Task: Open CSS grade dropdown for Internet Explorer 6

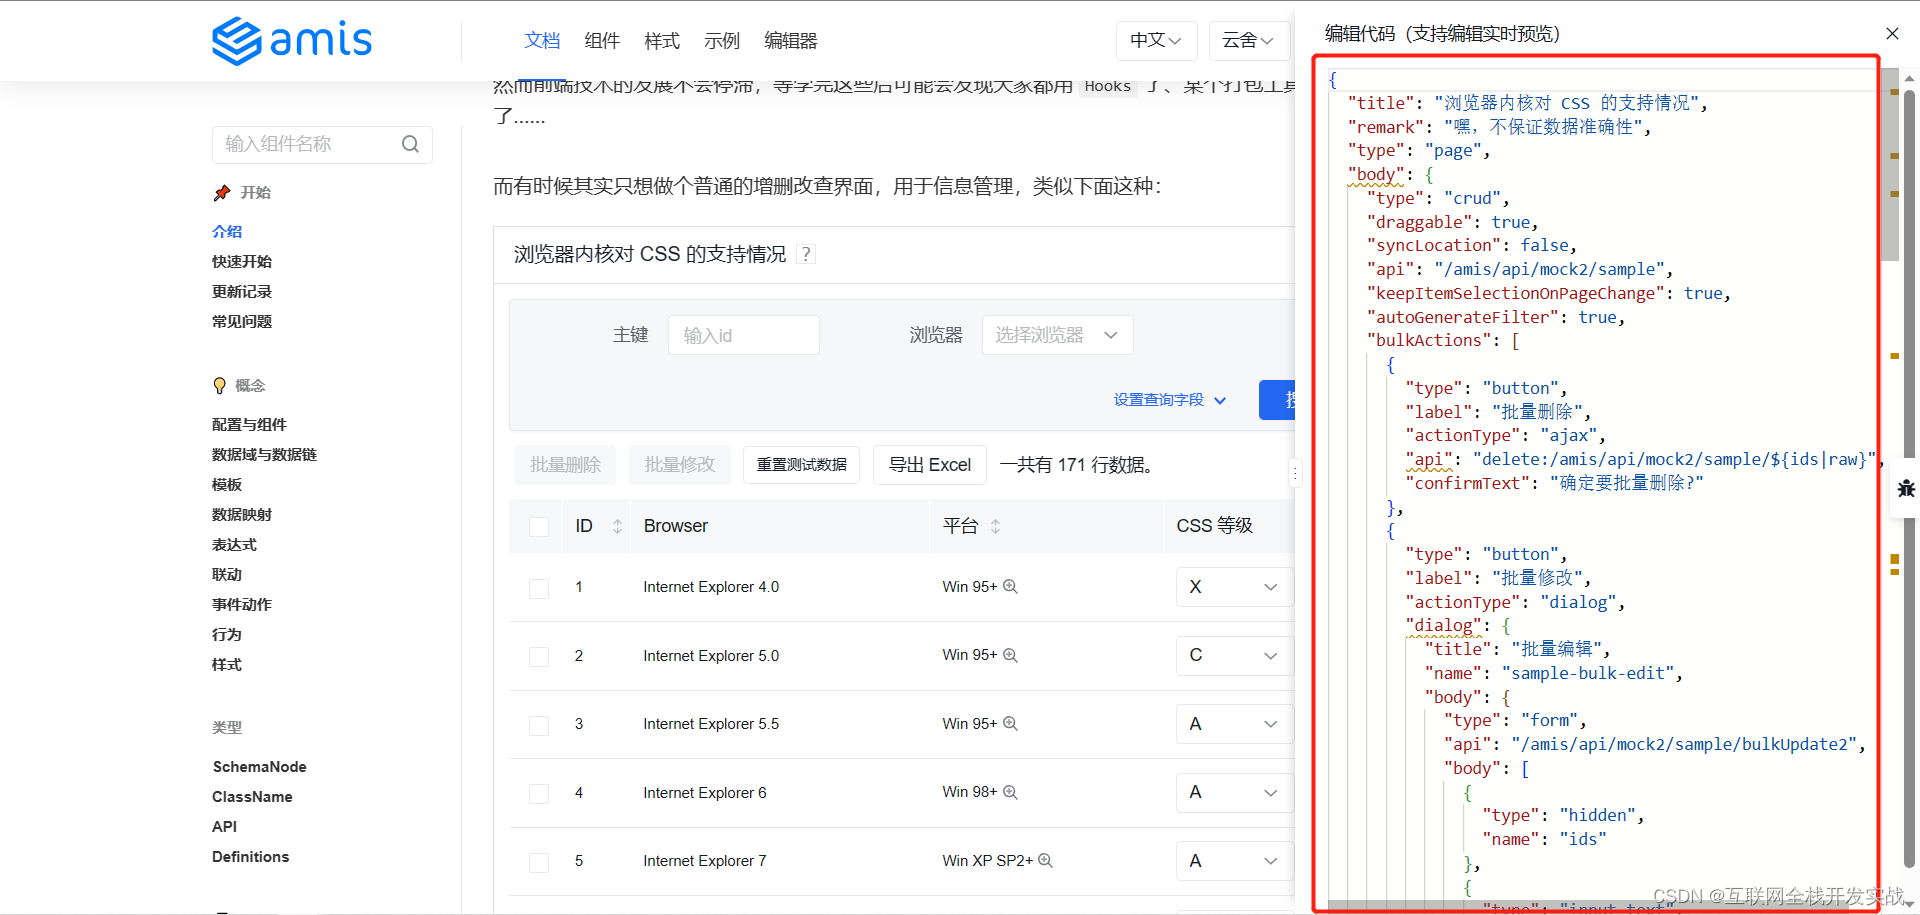Action: pos(1234,792)
